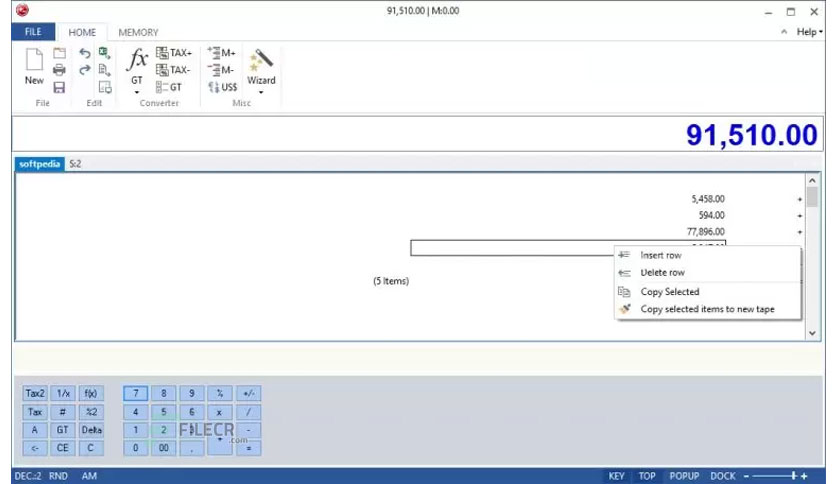Expand the Wizard dropdown arrow
The height and width of the screenshot is (484, 836).
pyautogui.click(x=261, y=92)
